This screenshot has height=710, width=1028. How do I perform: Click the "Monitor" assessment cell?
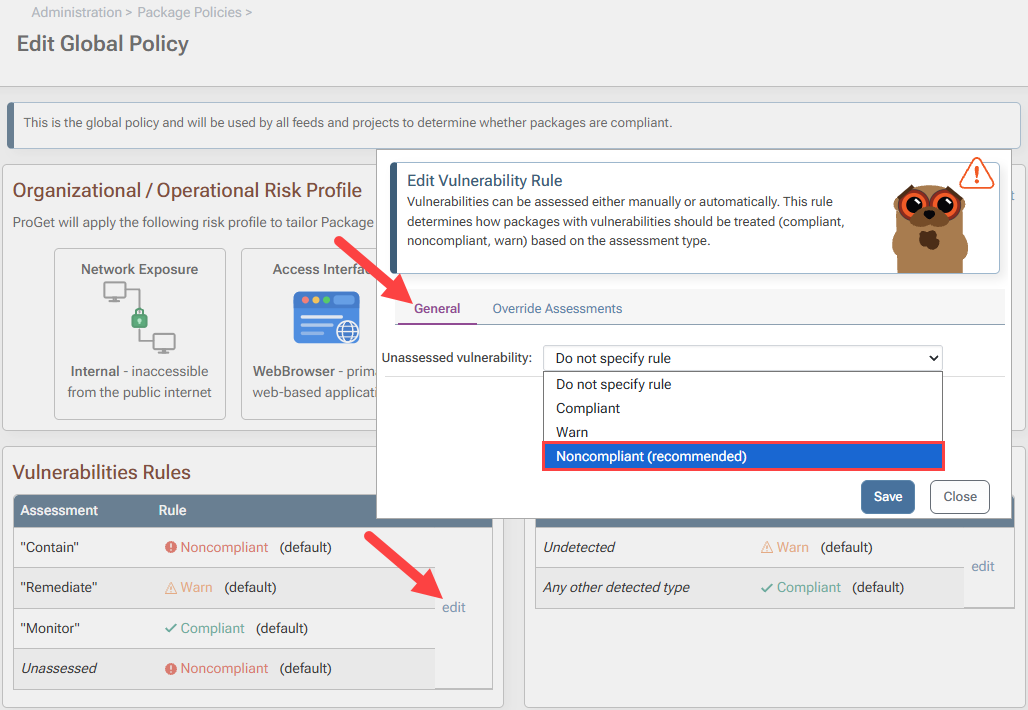(x=50, y=628)
